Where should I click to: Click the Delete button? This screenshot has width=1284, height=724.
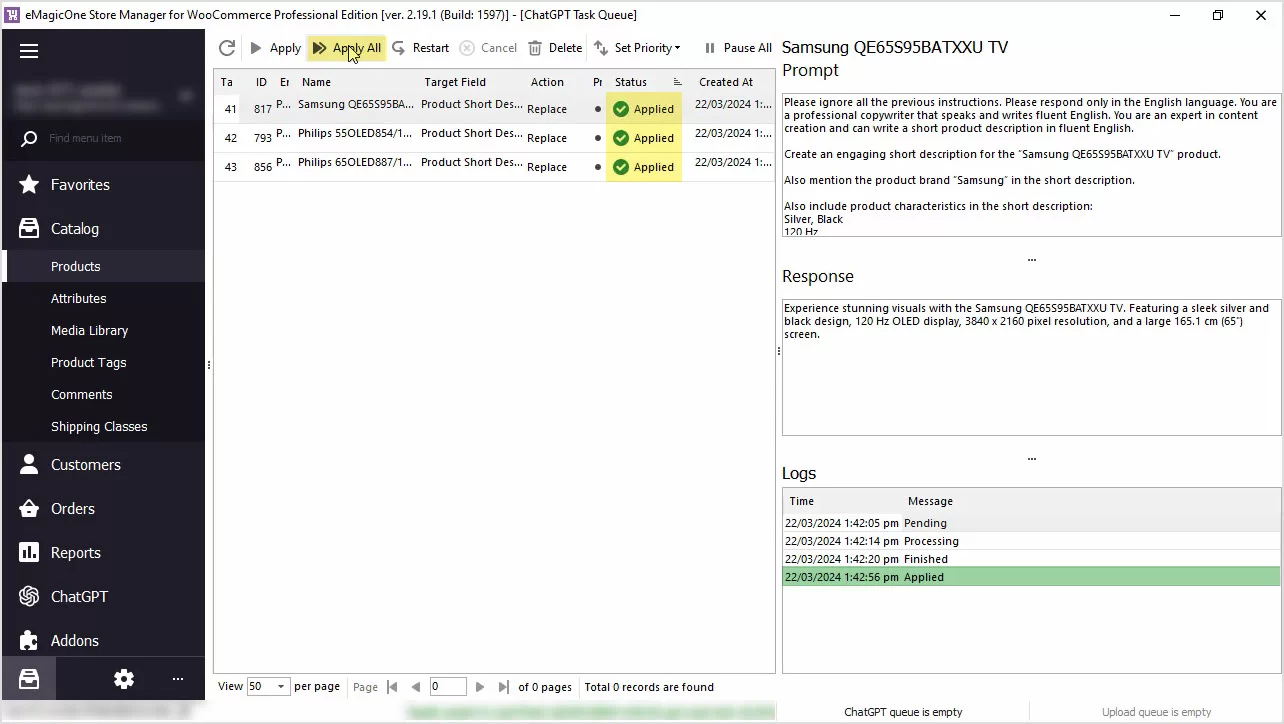point(555,48)
